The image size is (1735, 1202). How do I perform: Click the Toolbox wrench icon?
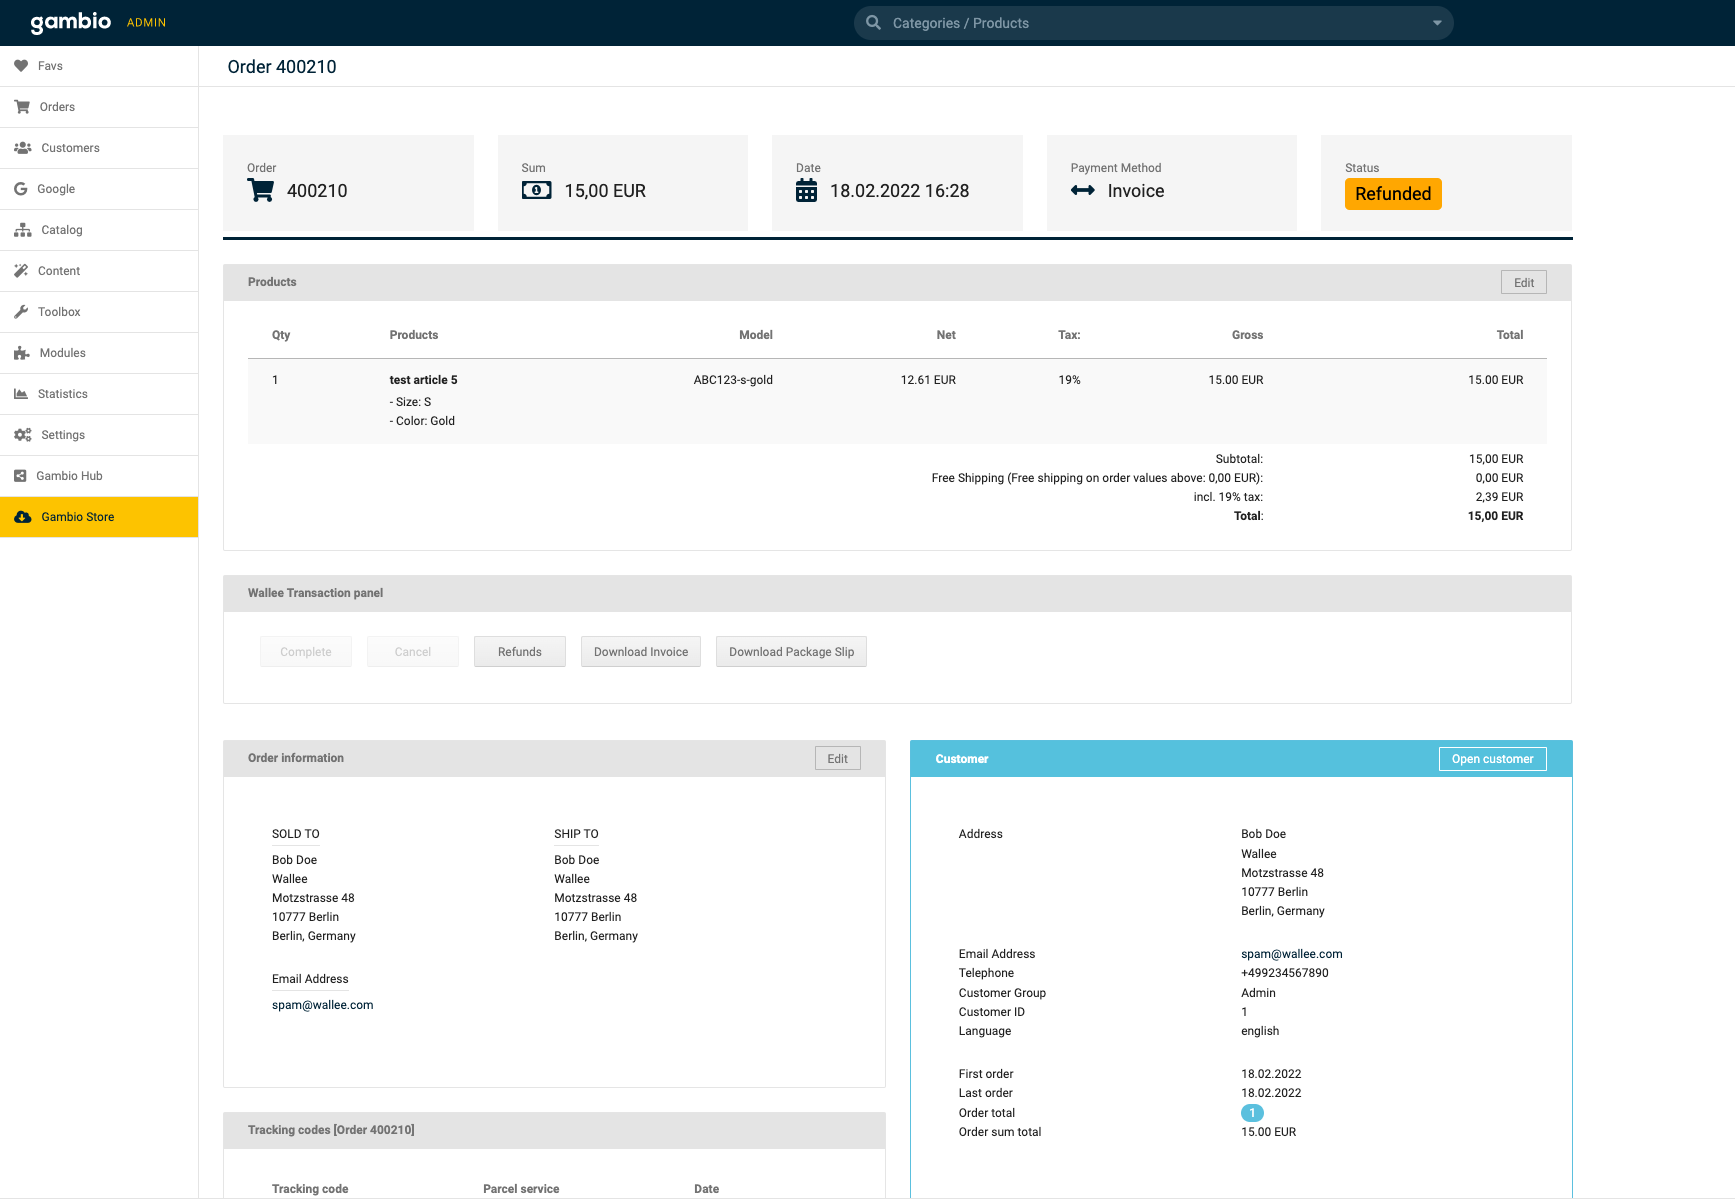tap(21, 312)
